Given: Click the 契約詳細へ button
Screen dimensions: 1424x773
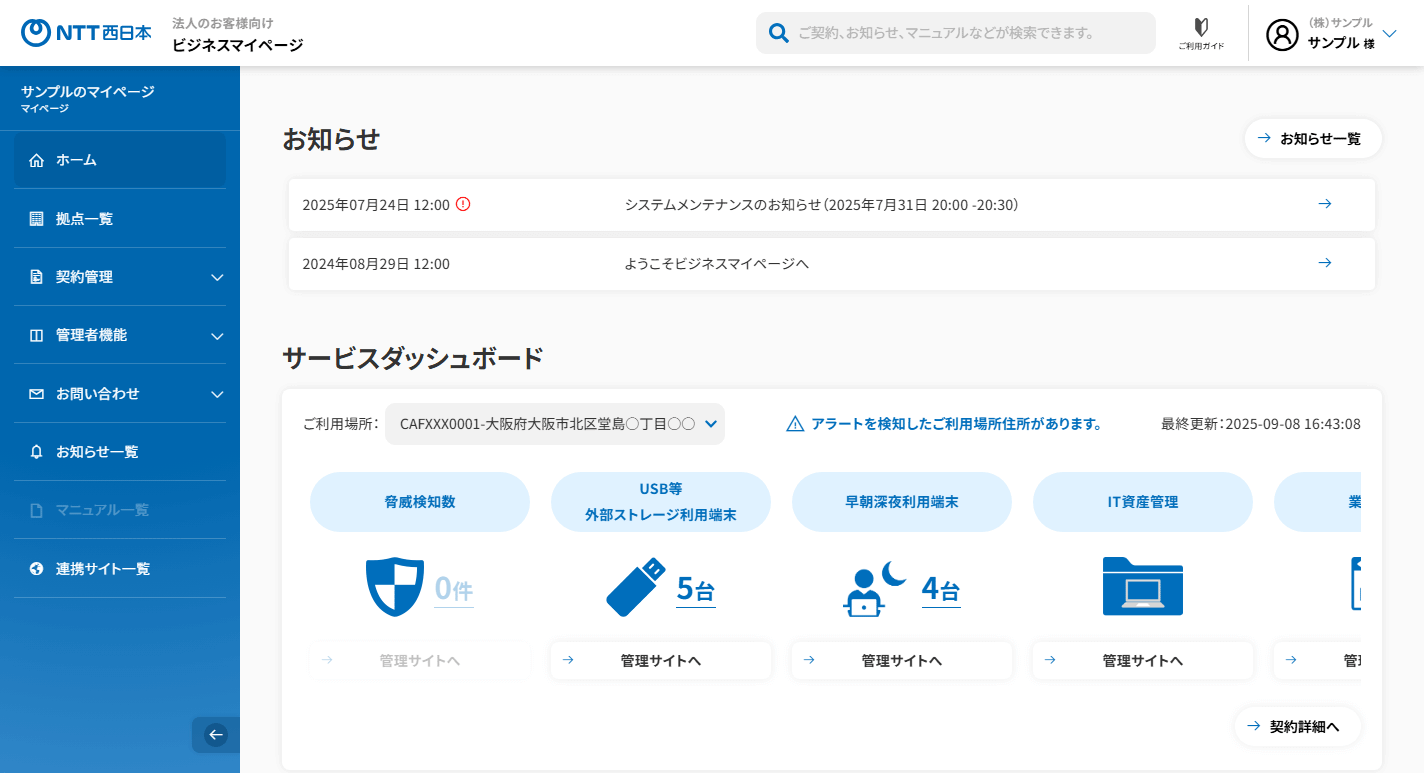Looking at the screenshot, I should pyautogui.click(x=1298, y=727).
